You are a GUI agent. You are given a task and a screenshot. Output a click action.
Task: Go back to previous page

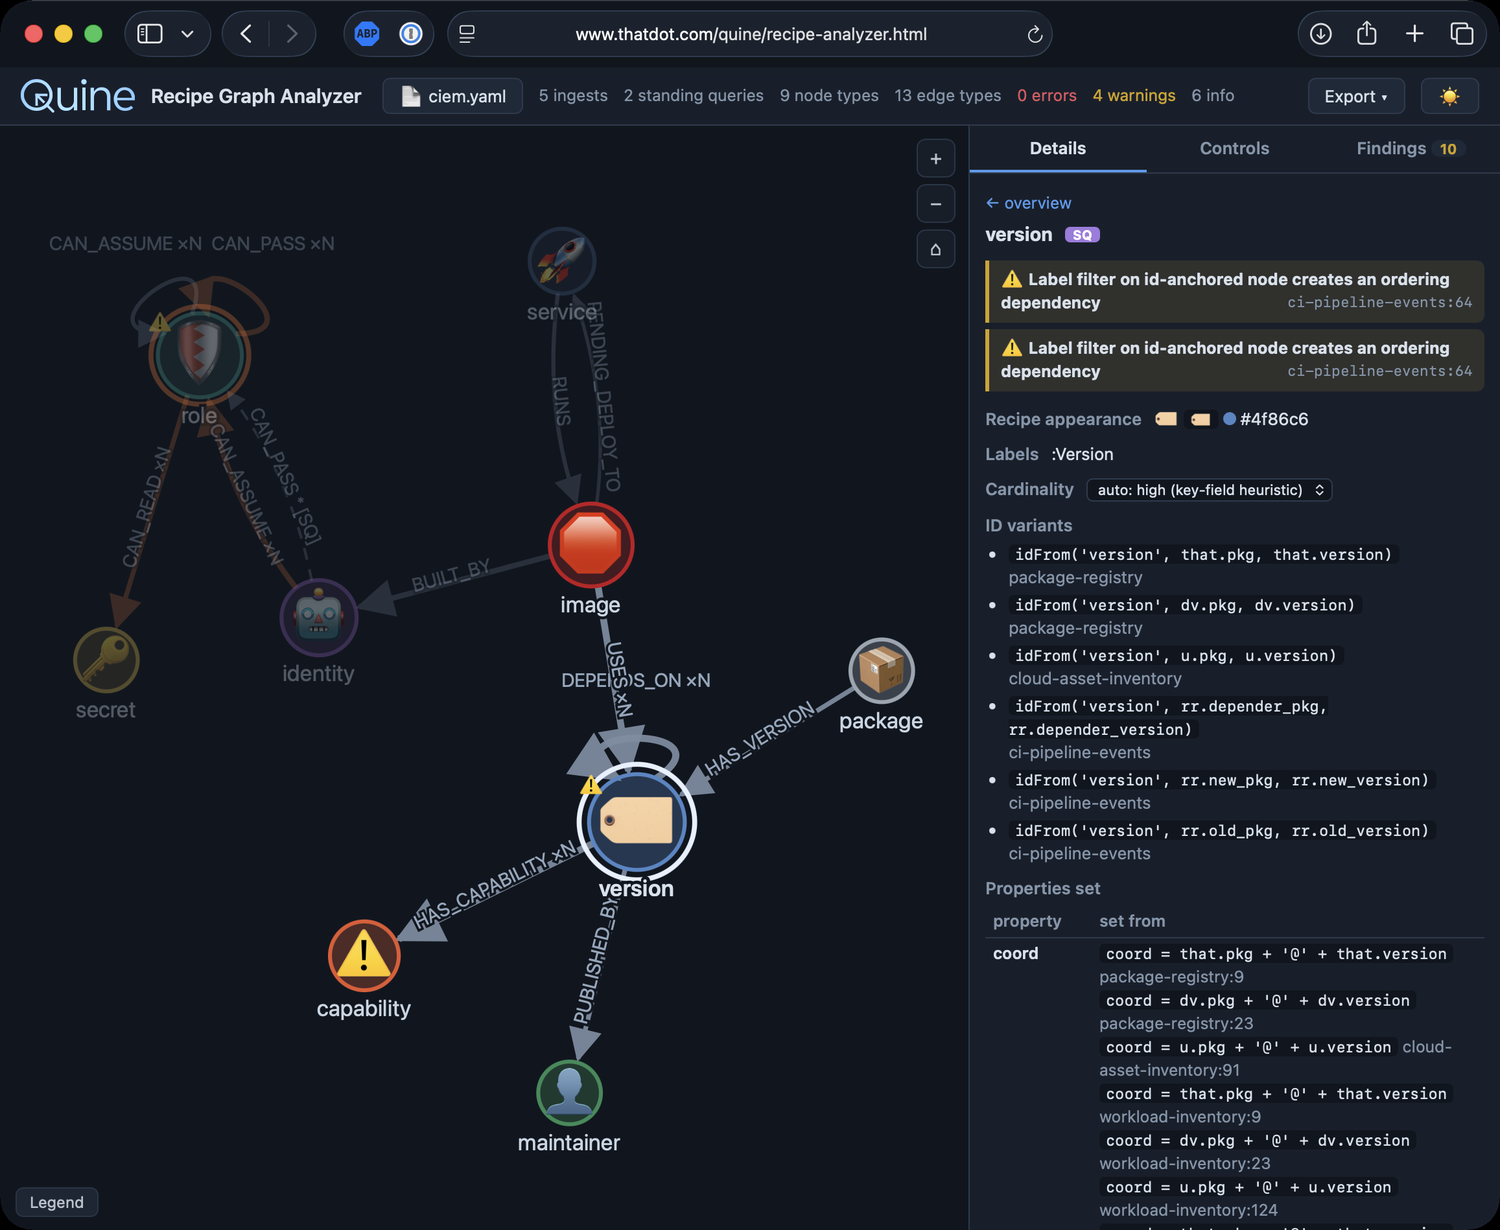coord(246,34)
